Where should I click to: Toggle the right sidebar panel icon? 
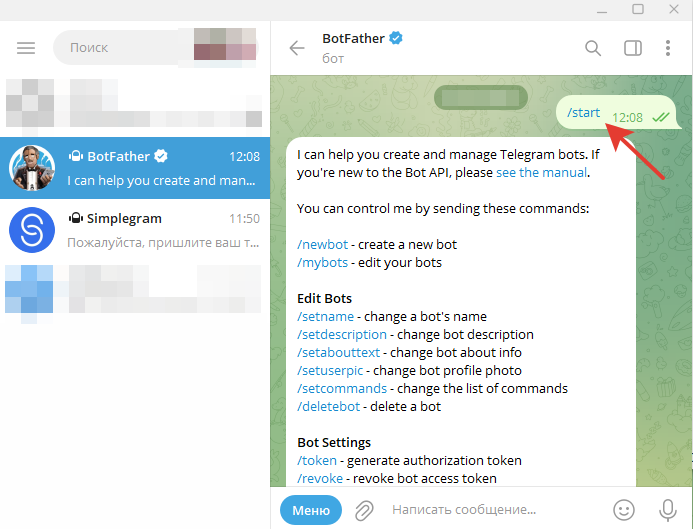(x=632, y=48)
